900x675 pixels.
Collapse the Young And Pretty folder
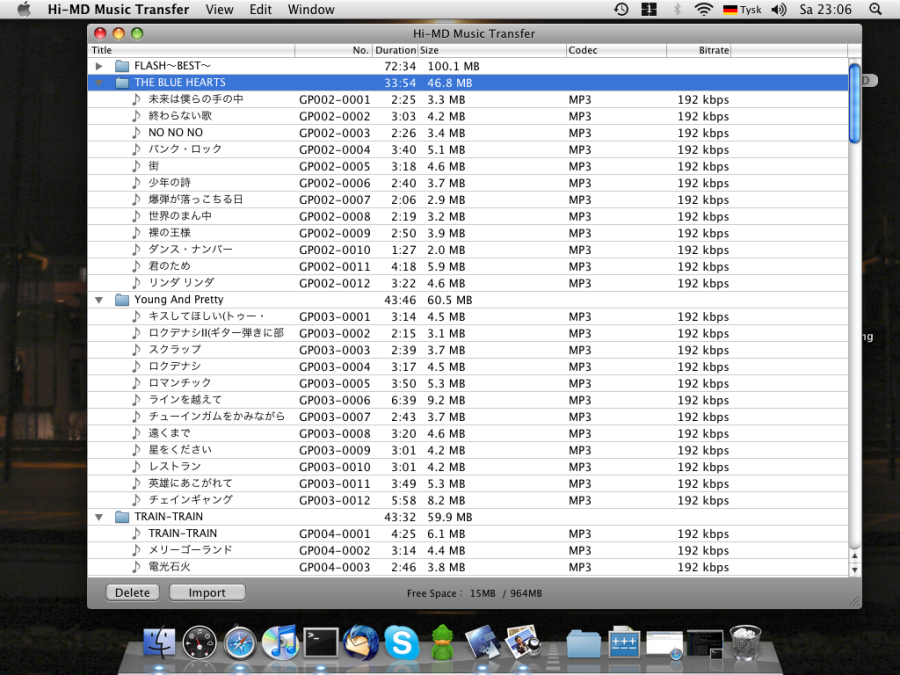click(99, 300)
